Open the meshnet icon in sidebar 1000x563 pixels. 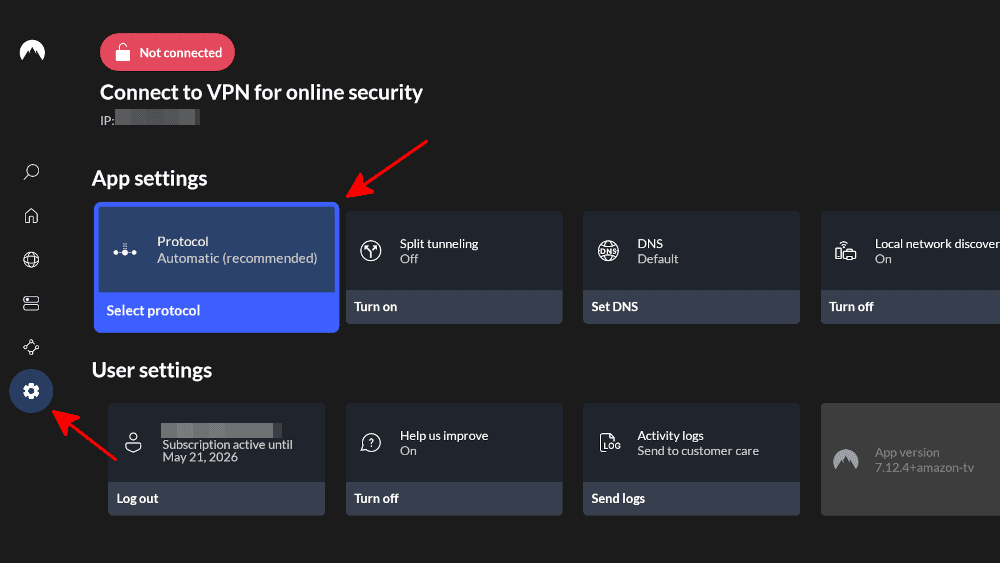pos(31,347)
